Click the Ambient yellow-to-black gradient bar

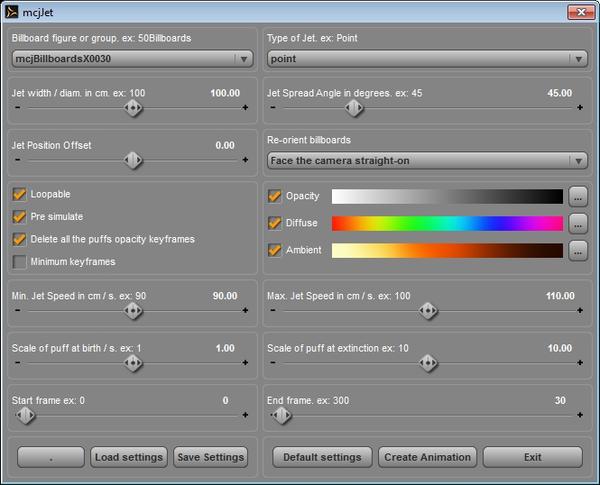[447, 250]
